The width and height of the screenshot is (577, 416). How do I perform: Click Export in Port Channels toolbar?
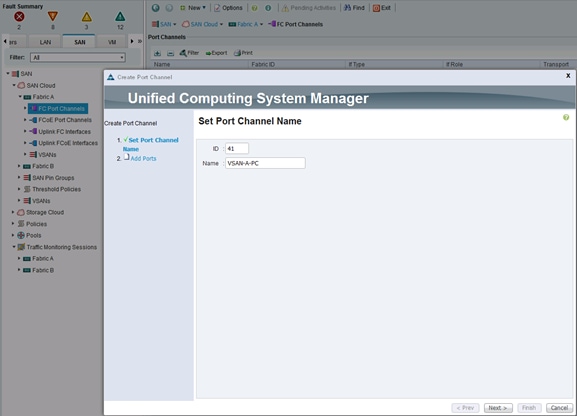(216, 53)
